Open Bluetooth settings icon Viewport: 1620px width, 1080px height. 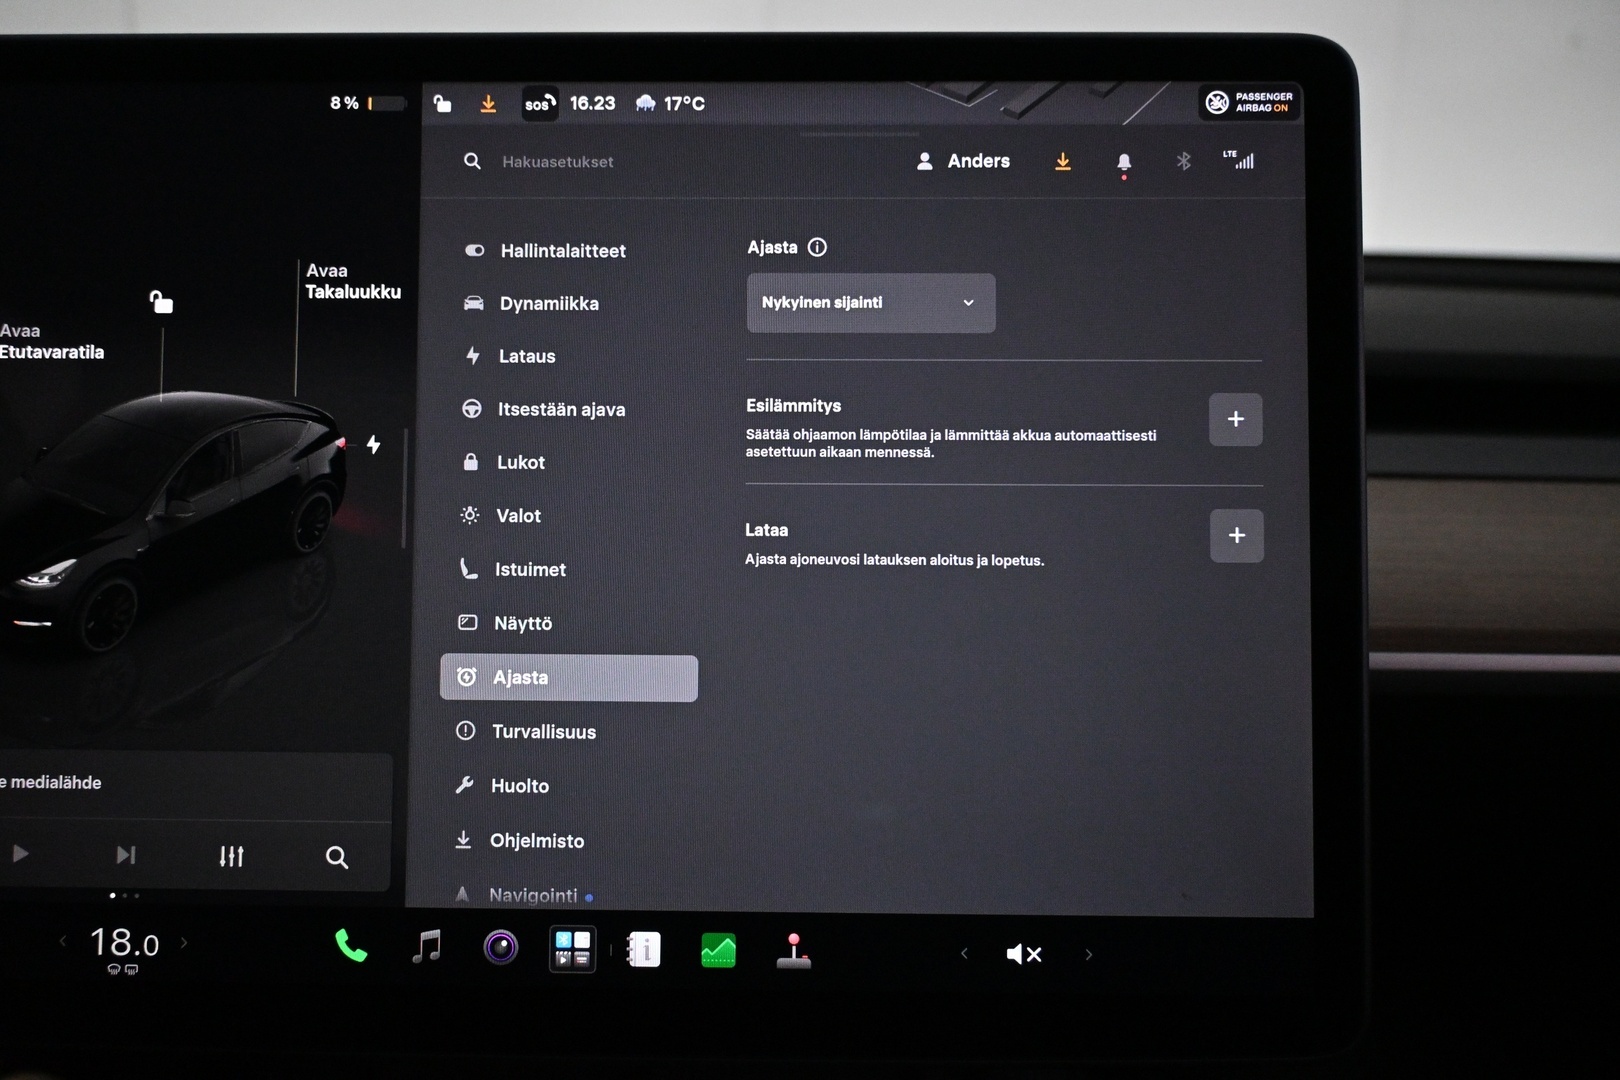[1183, 161]
